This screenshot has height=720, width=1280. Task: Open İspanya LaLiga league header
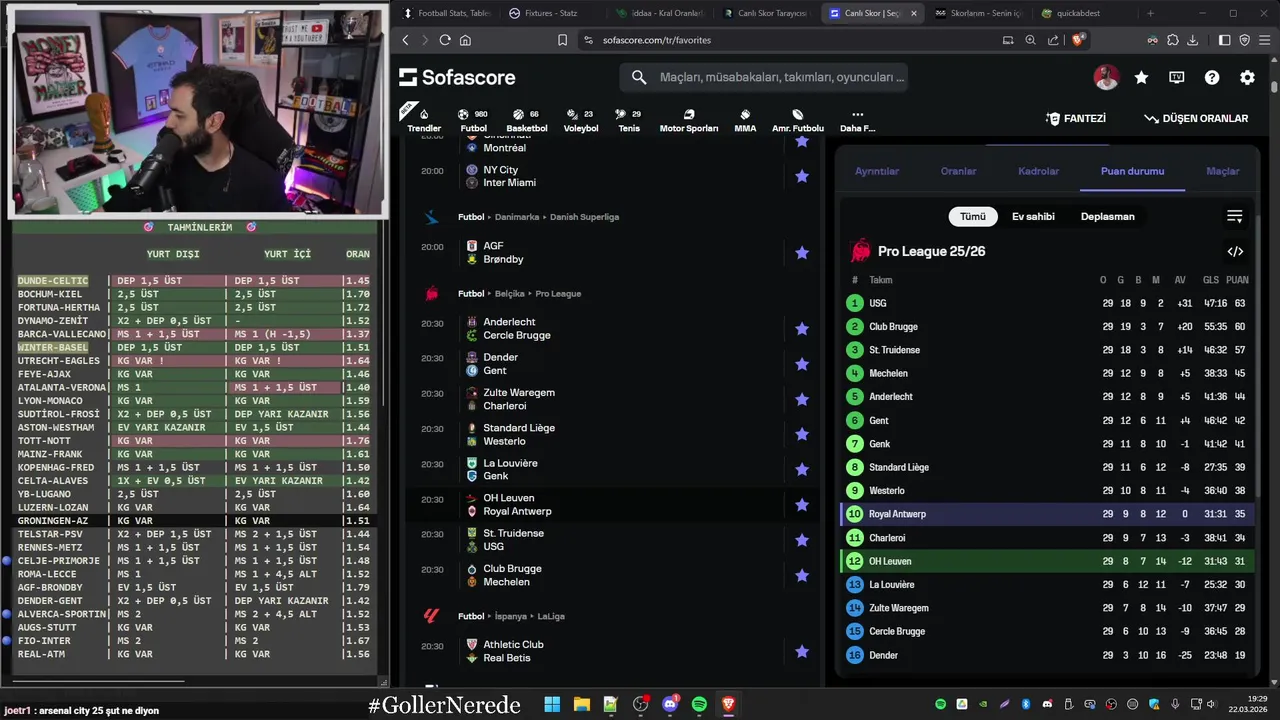(x=551, y=616)
